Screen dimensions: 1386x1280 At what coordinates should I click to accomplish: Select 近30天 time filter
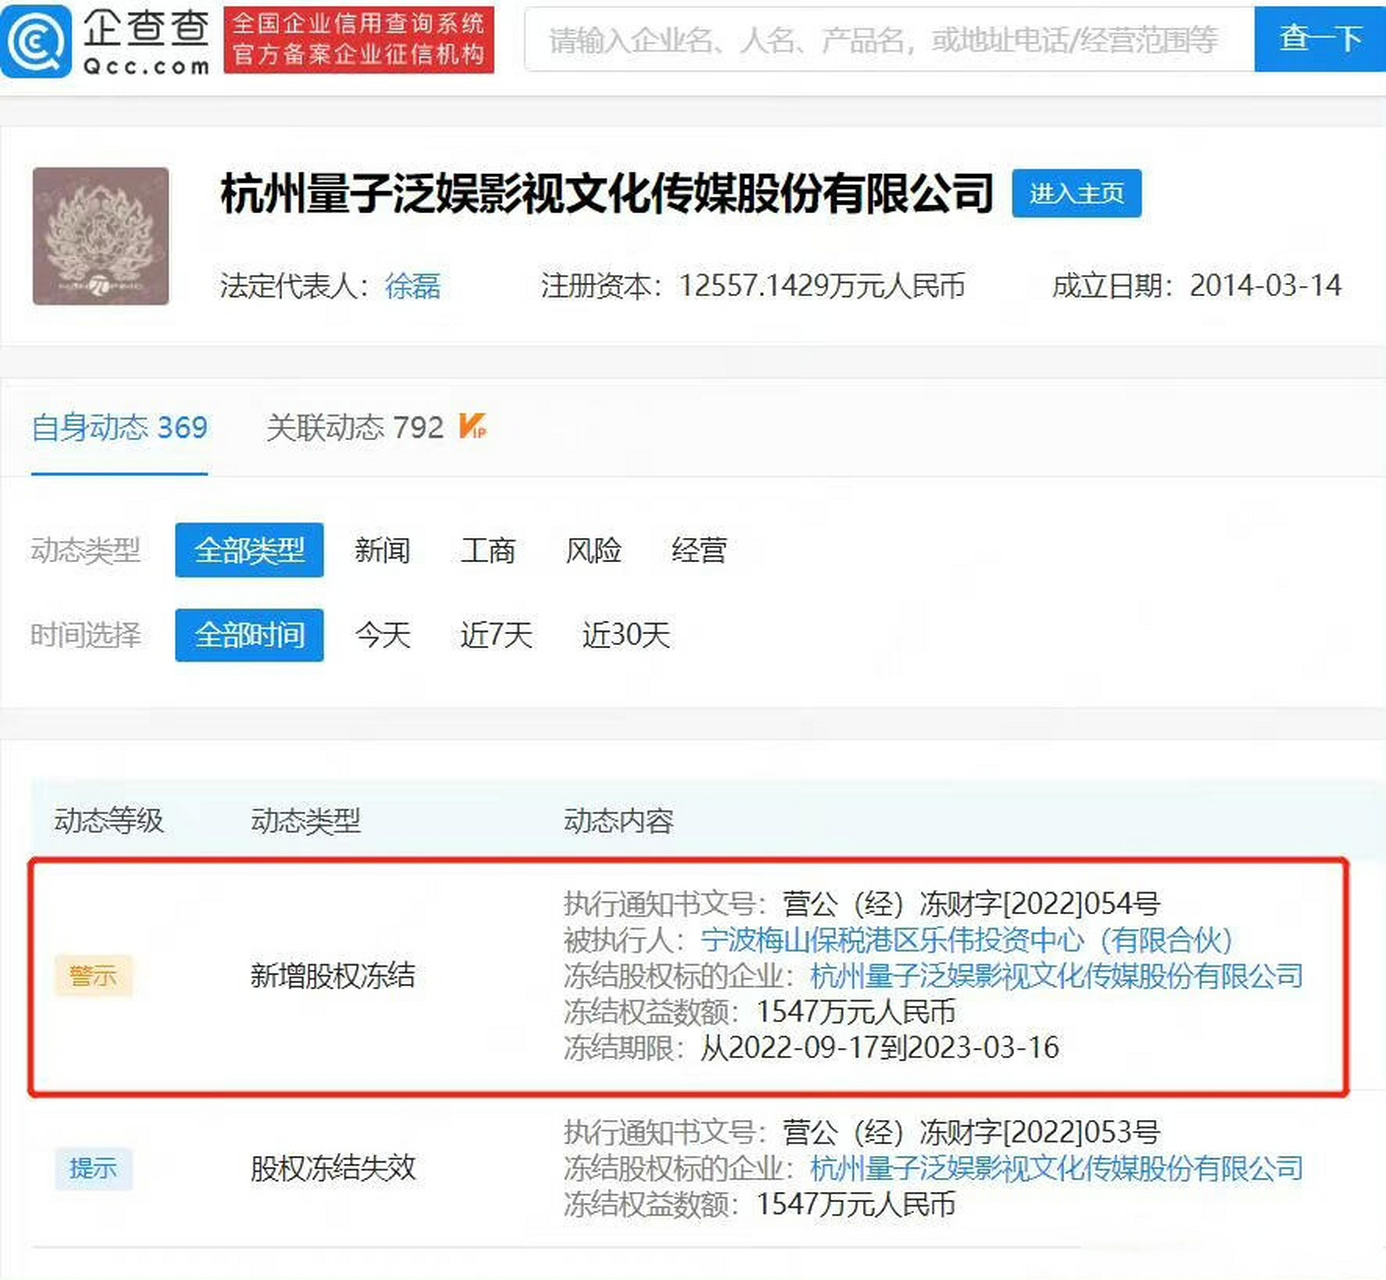point(626,635)
